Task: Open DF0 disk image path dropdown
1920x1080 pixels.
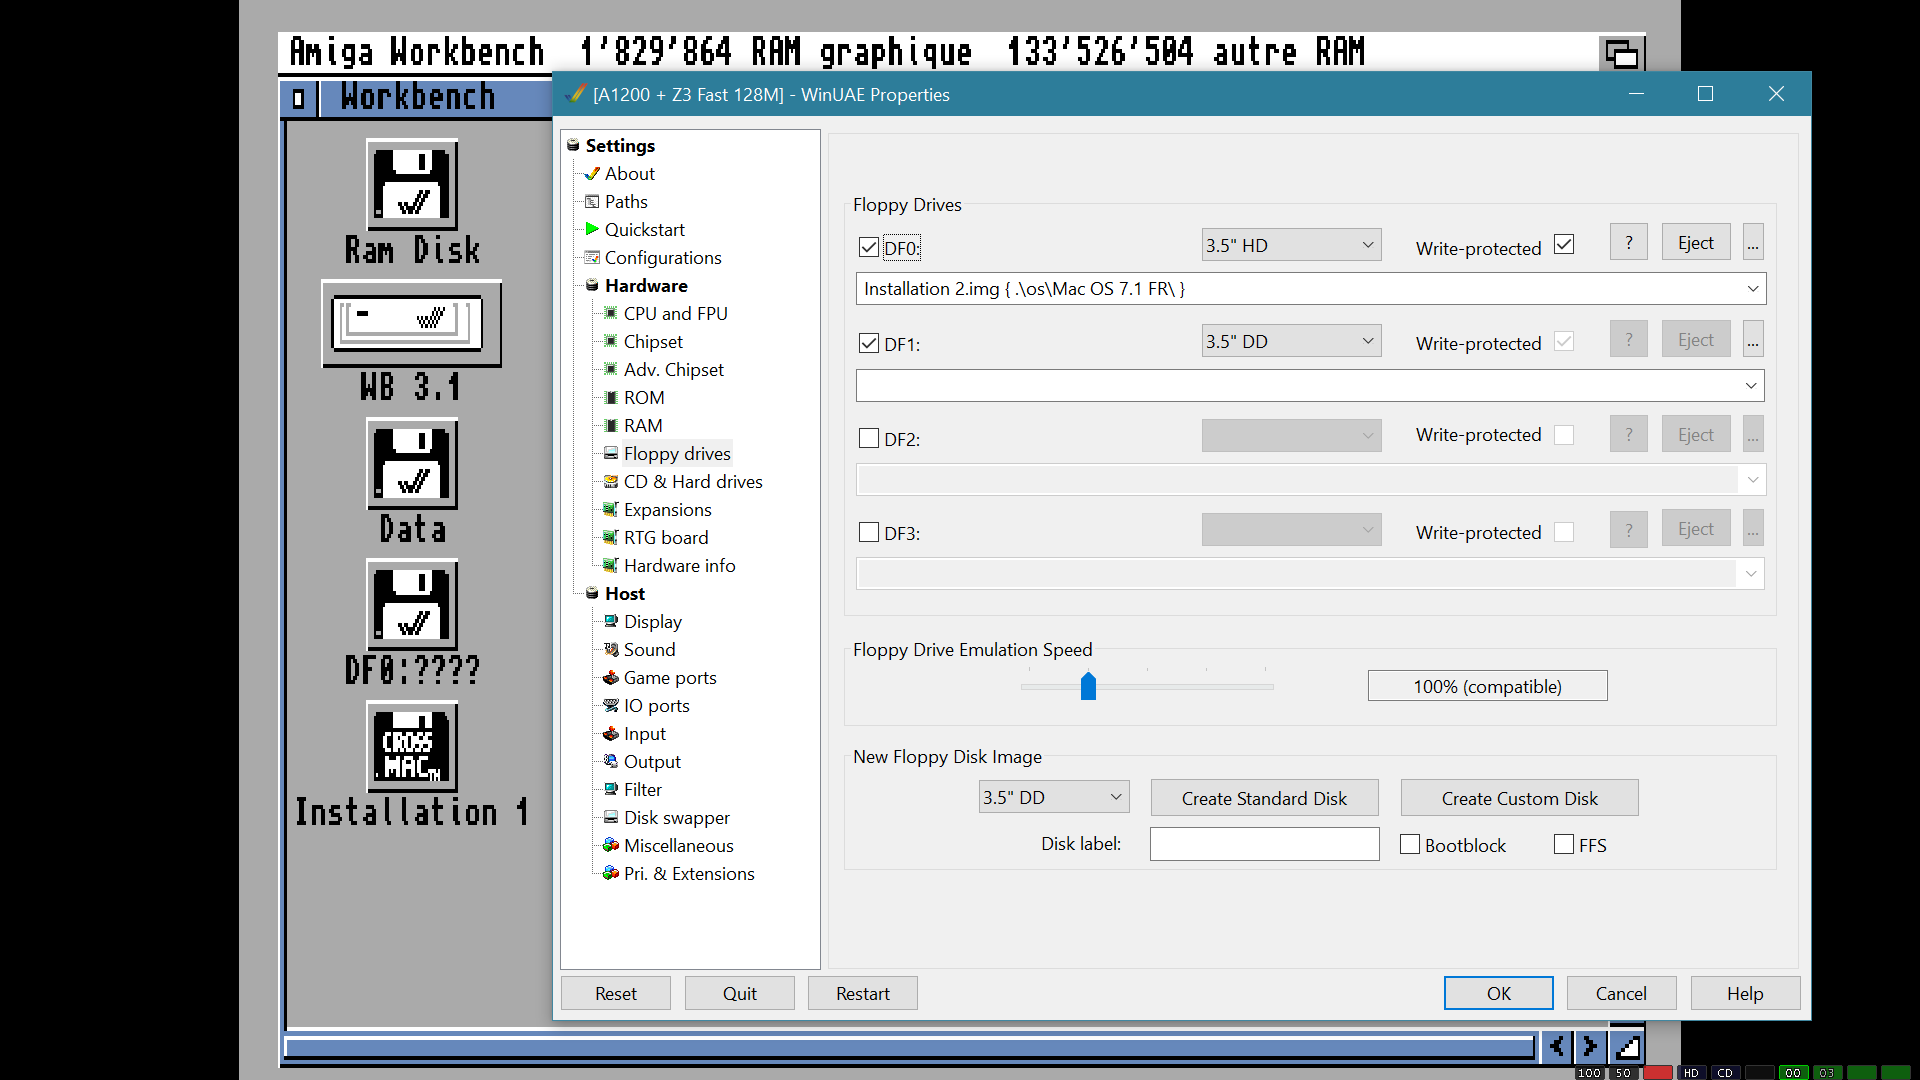Action: pos(1752,289)
